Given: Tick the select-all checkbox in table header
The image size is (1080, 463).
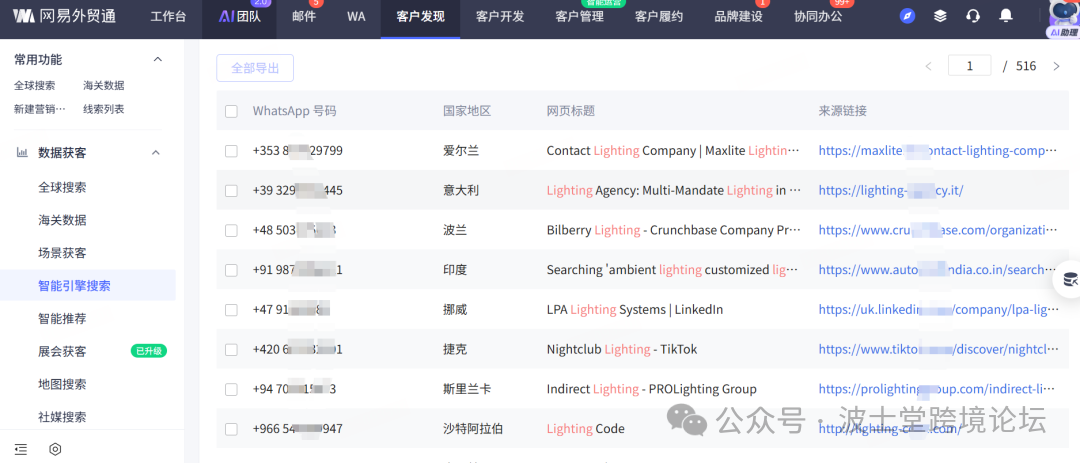Looking at the screenshot, I should pyautogui.click(x=232, y=111).
